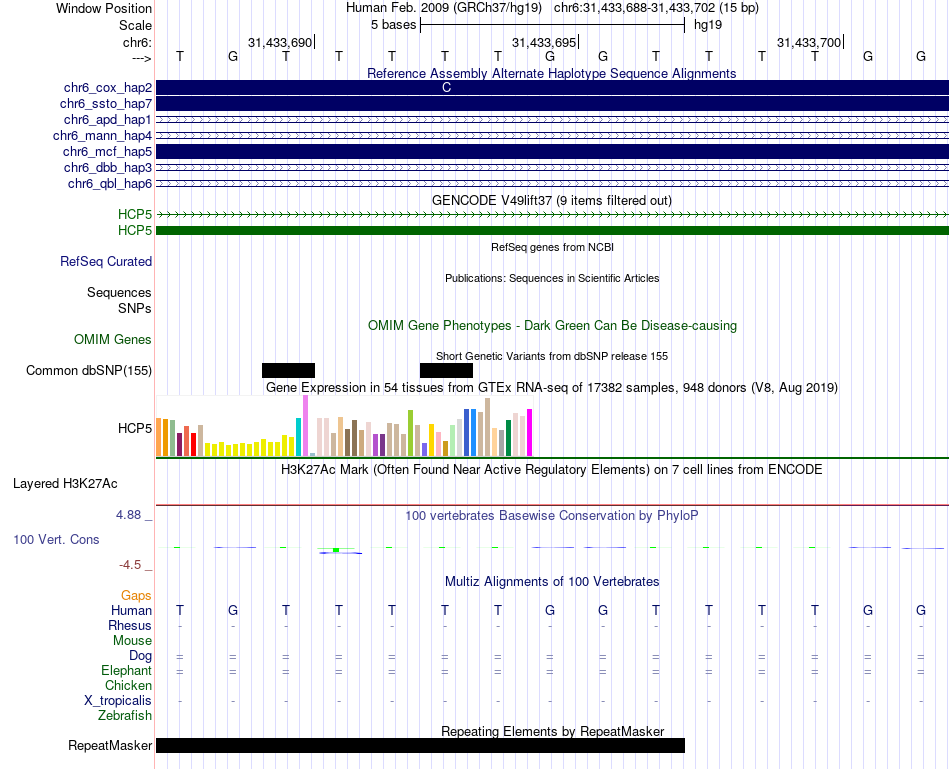
Task: Click the chr6_mcf_hap5 track label
Action: [x=107, y=151]
